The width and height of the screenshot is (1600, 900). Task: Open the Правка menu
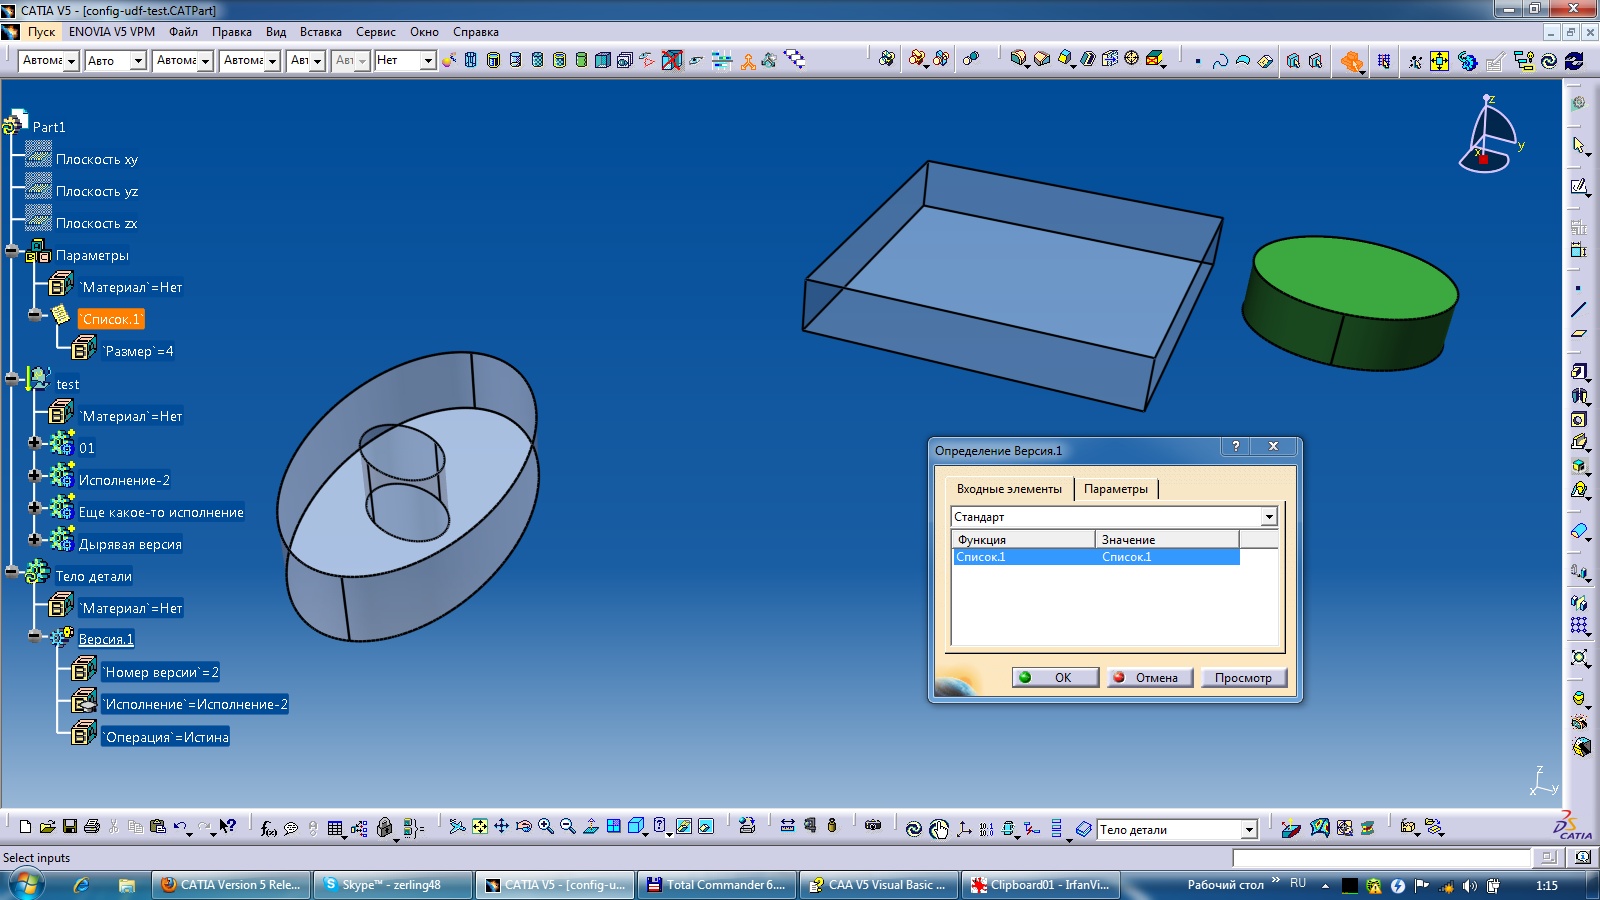pyautogui.click(x=232, y=32)
